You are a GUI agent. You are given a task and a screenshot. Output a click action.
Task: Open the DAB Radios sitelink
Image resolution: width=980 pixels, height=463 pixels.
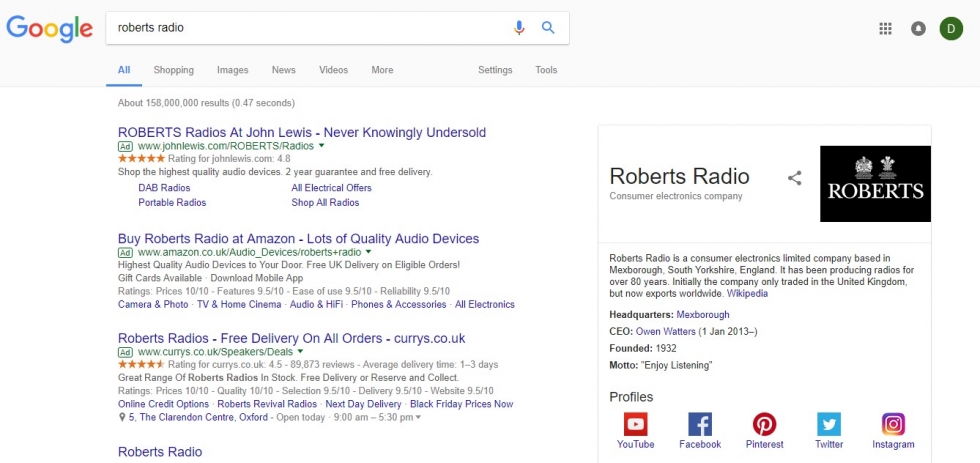pos(164,187)
